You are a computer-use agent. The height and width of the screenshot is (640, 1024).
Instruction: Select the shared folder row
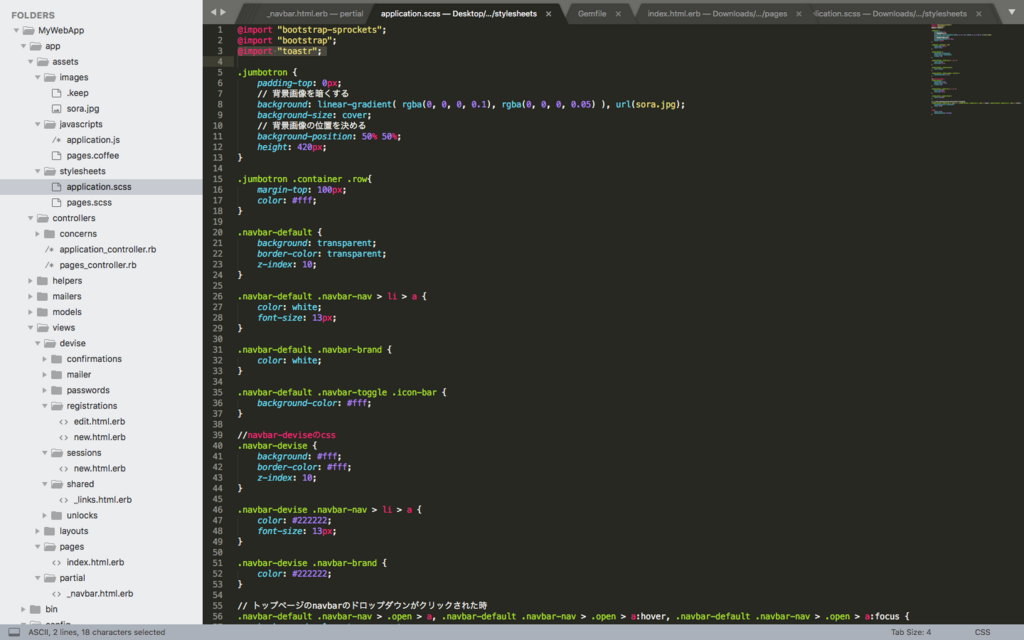tap(101, 485)
